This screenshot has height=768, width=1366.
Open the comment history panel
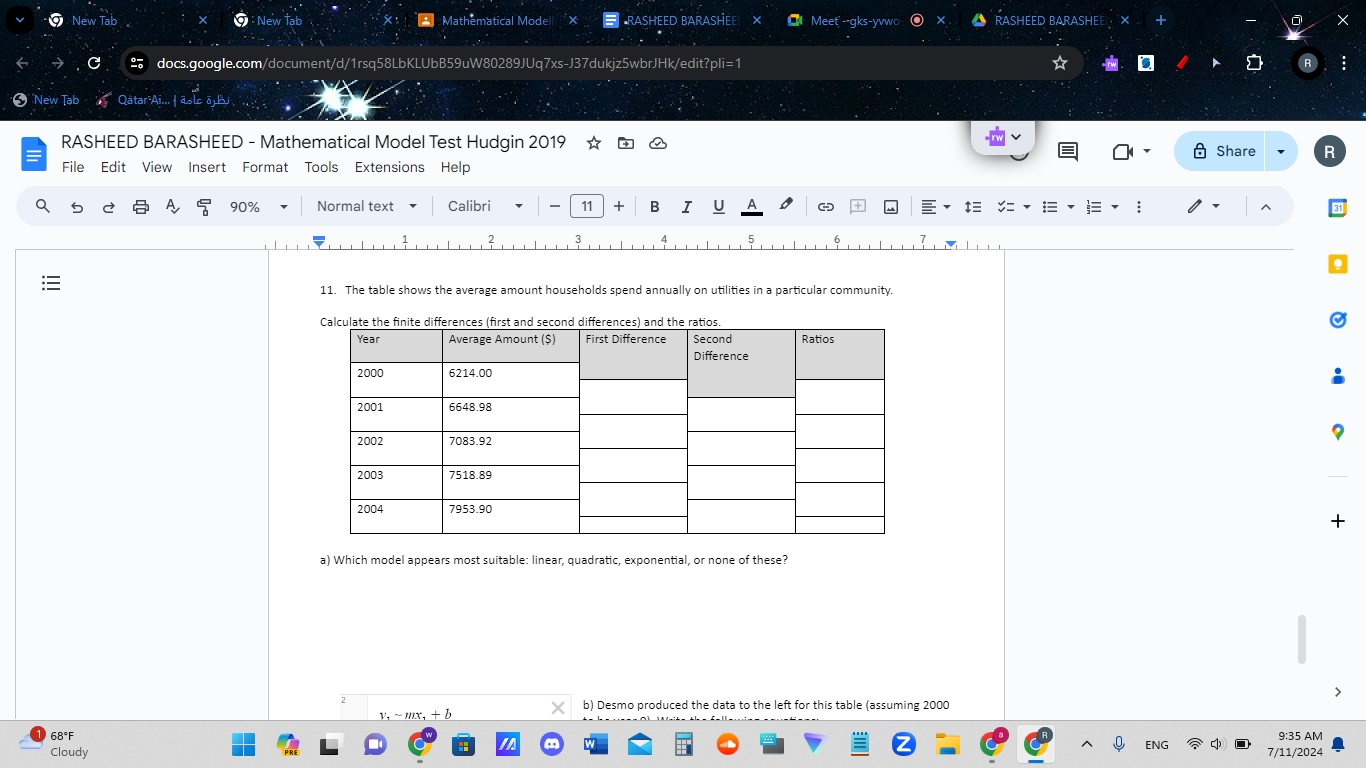(x=1068, y=151)
